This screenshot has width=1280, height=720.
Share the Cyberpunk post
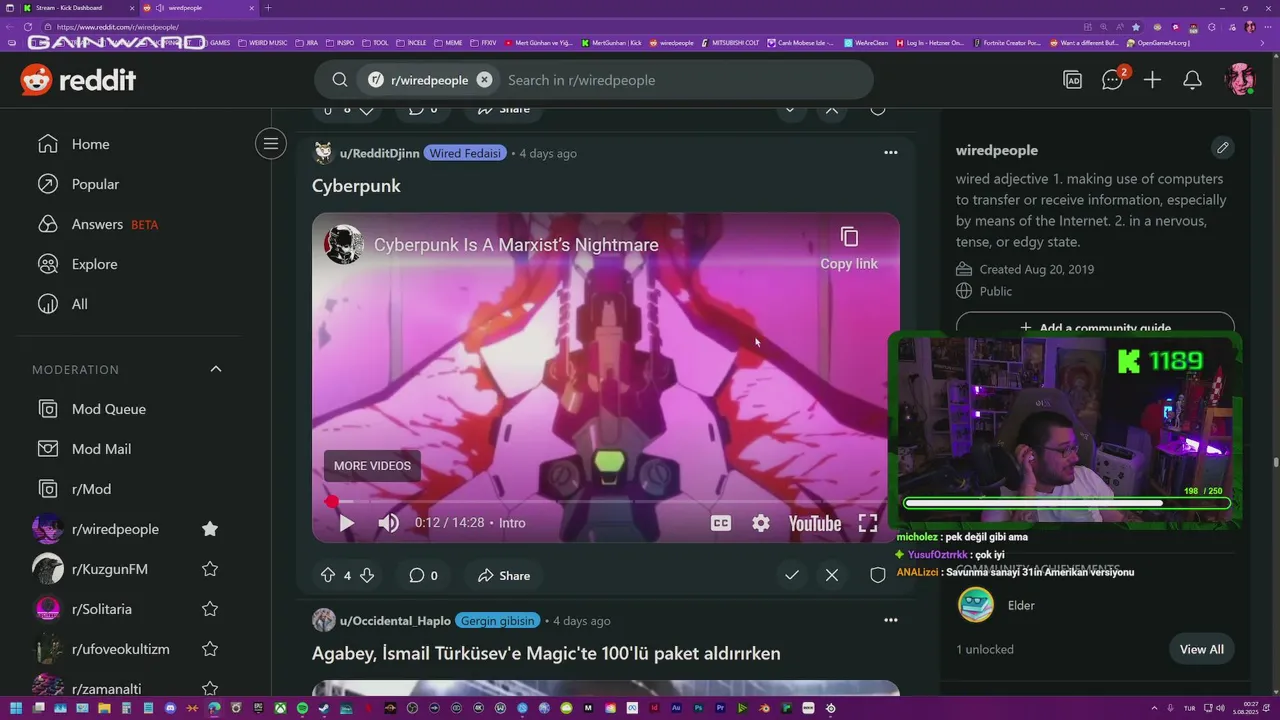(504, 575)
